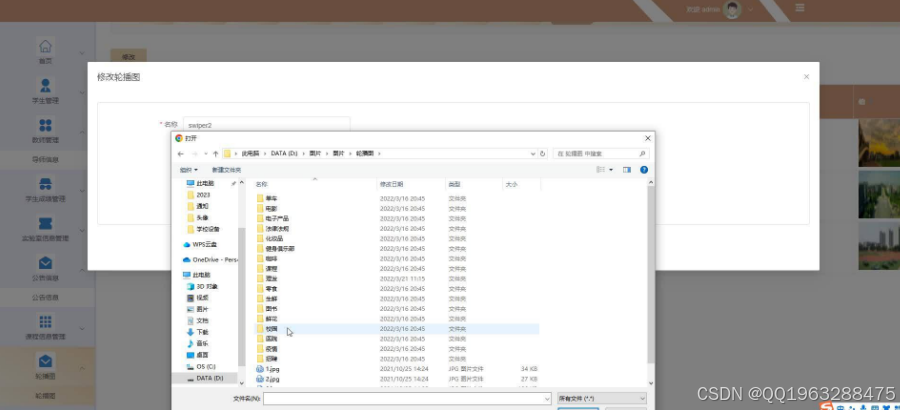Click the 名称 input containing swiper2
The width and height of the screenshot is (900, 410).
point(266,125)
